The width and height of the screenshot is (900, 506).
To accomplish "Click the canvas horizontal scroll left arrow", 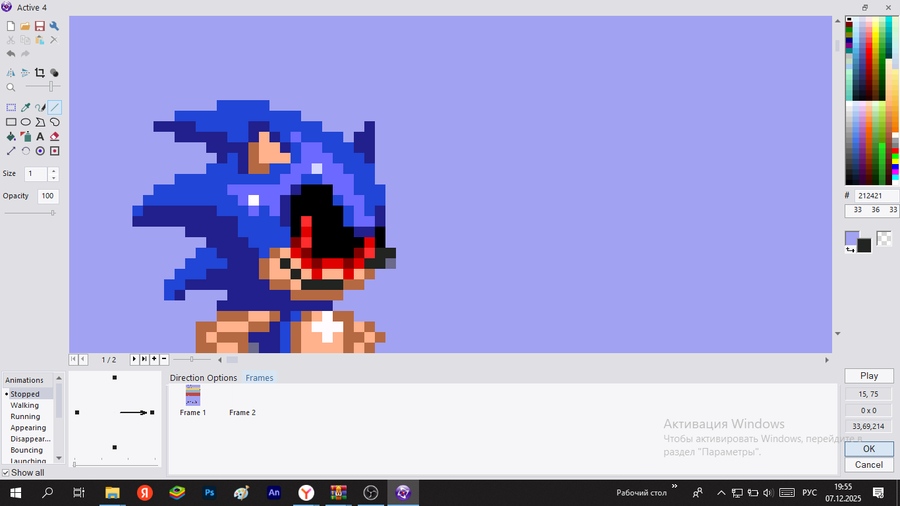I will click(220, 360).
